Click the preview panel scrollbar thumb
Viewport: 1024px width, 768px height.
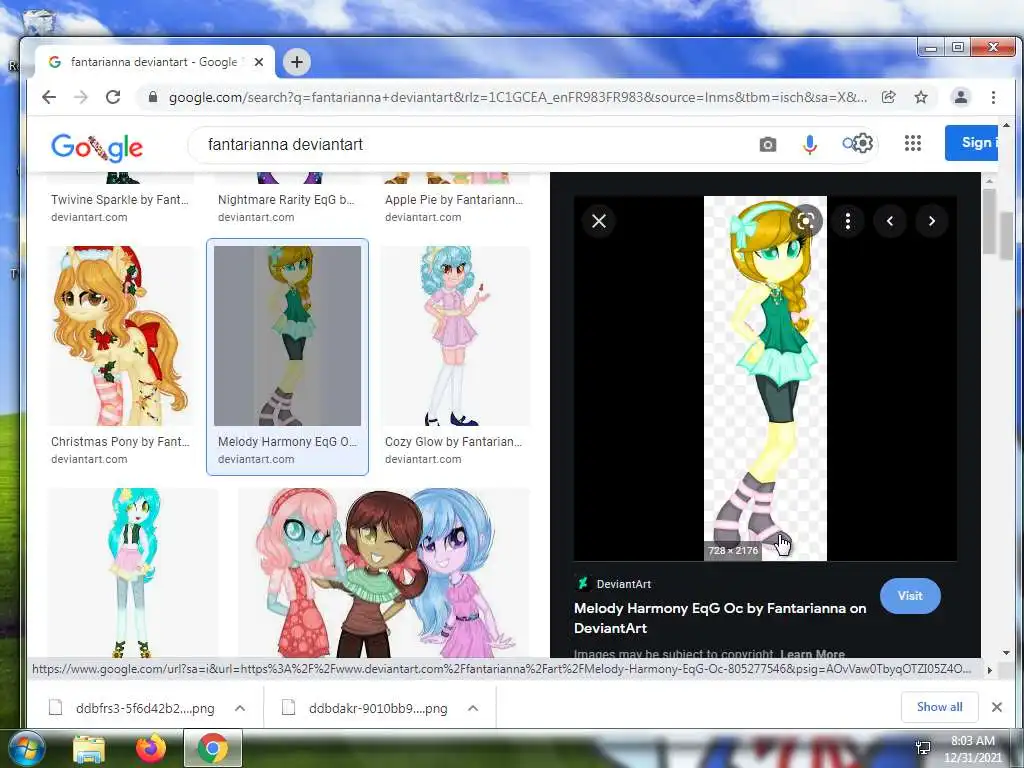(989, 222)
